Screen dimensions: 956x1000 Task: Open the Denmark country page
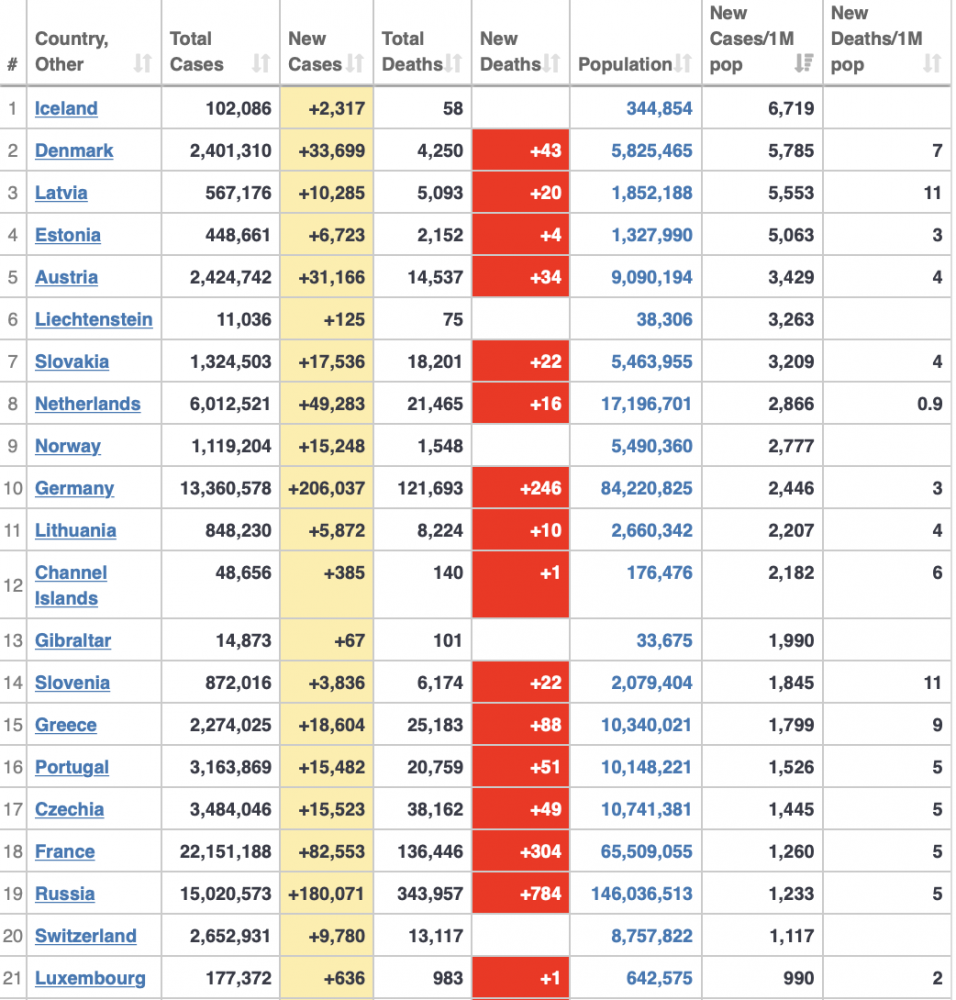pyautogui.click(x=74, y=151)
